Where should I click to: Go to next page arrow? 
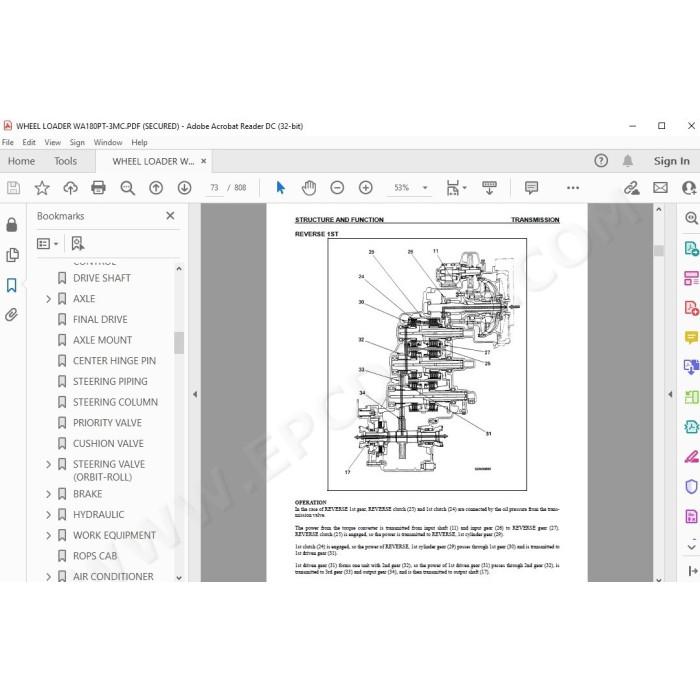pos(184,188)
